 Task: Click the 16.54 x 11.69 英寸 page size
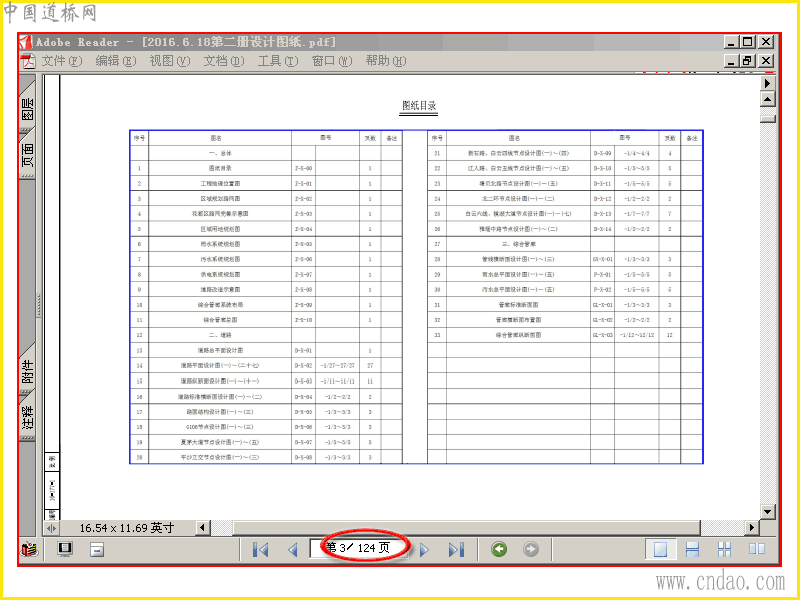click(127, 528)
